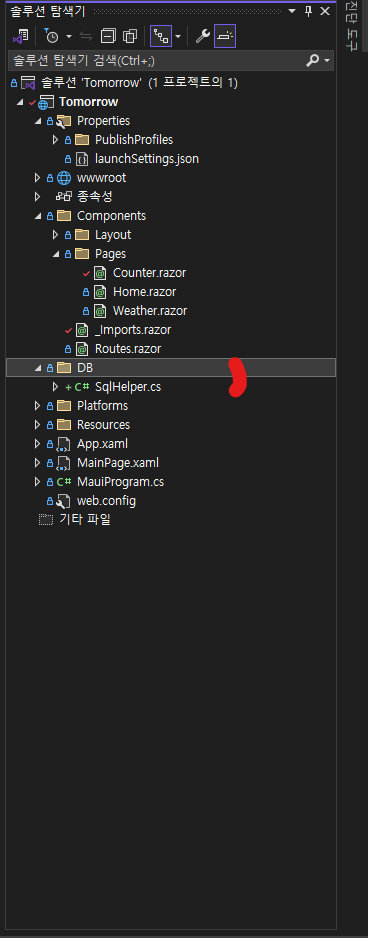Image resolution: width=368 pixels, height=938 pixels.
Task: Close the 솔루션 탐색기 panel
Action: click(x=325, y=11)
